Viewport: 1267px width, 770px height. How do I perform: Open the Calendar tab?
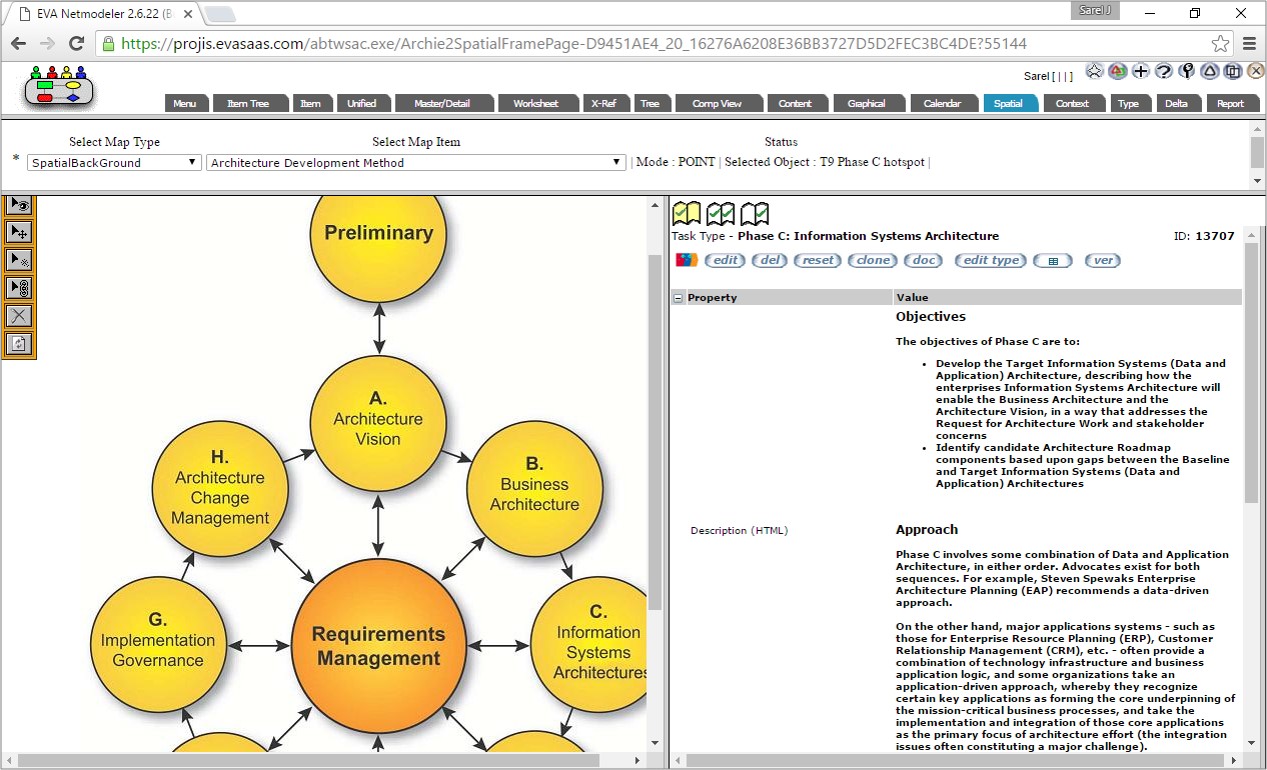[942, 103]
